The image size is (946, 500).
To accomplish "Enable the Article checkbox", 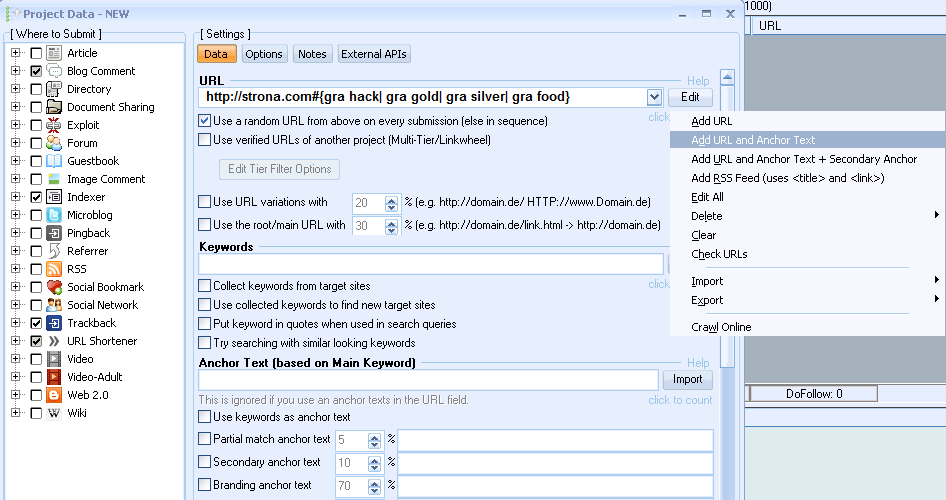I will pos(36,53).
